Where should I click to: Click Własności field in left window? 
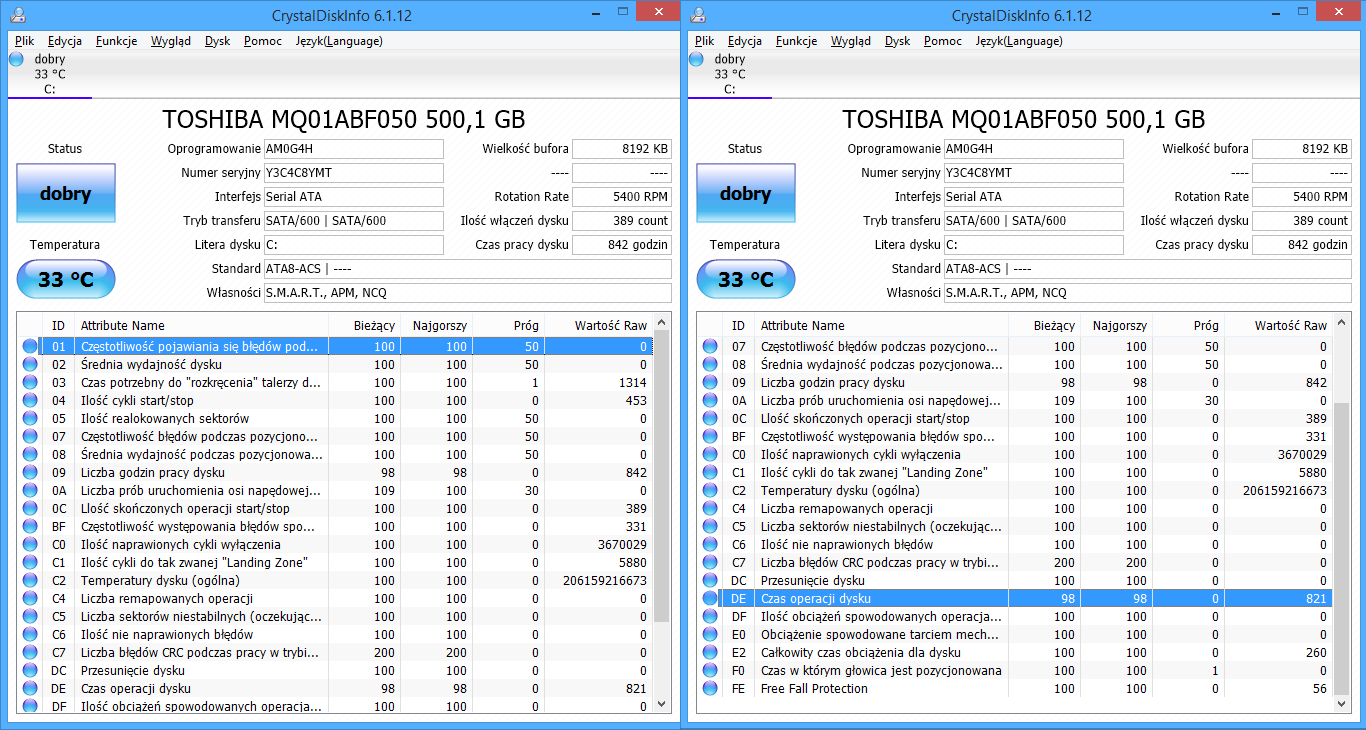(467, 293)
